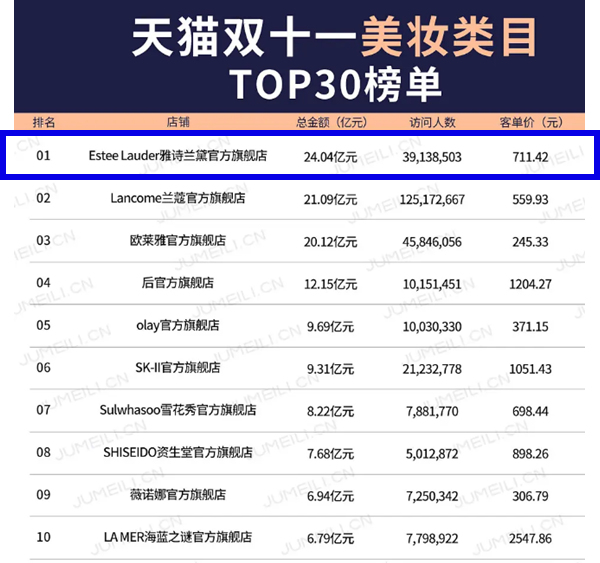The height and width of the screenshot is (563, 600).
Task: Click average order value 2547.86
Action: pos(530,539)
